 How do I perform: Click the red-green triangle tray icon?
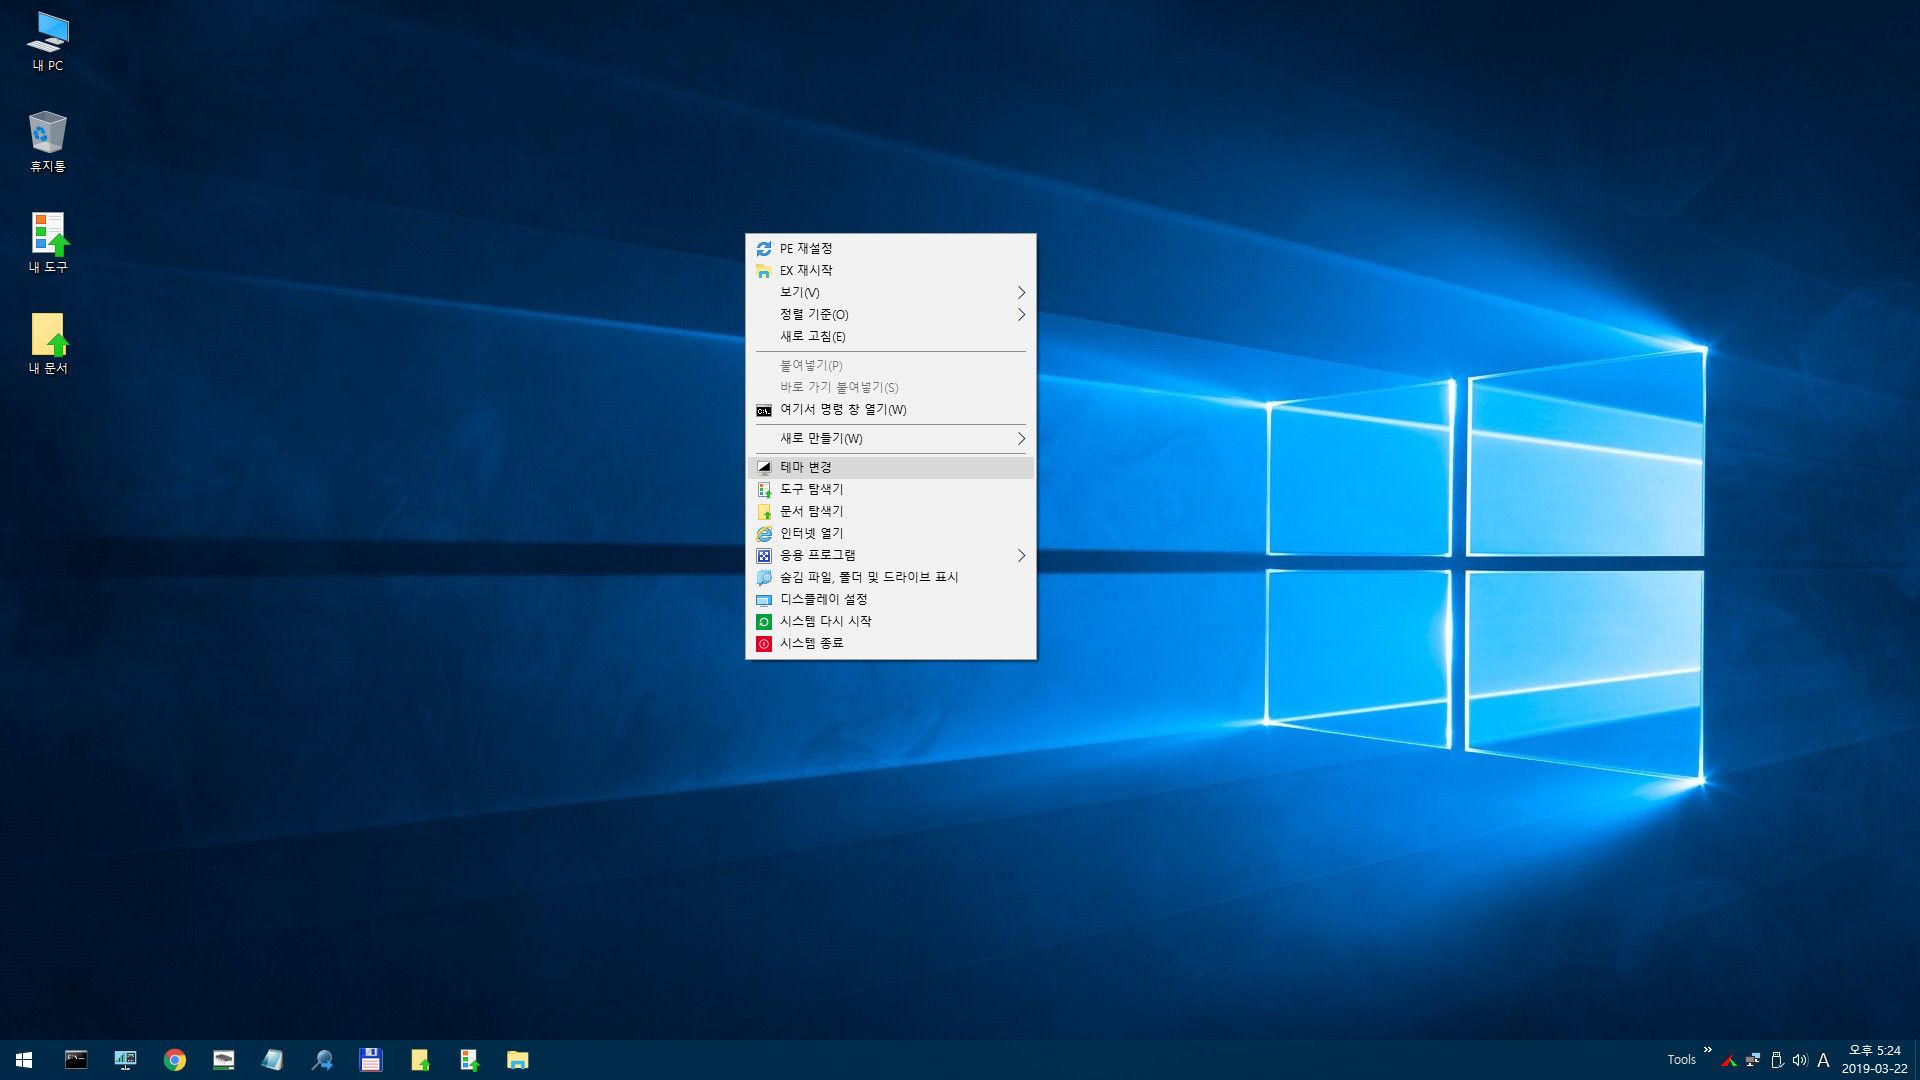[1729, 1060]
